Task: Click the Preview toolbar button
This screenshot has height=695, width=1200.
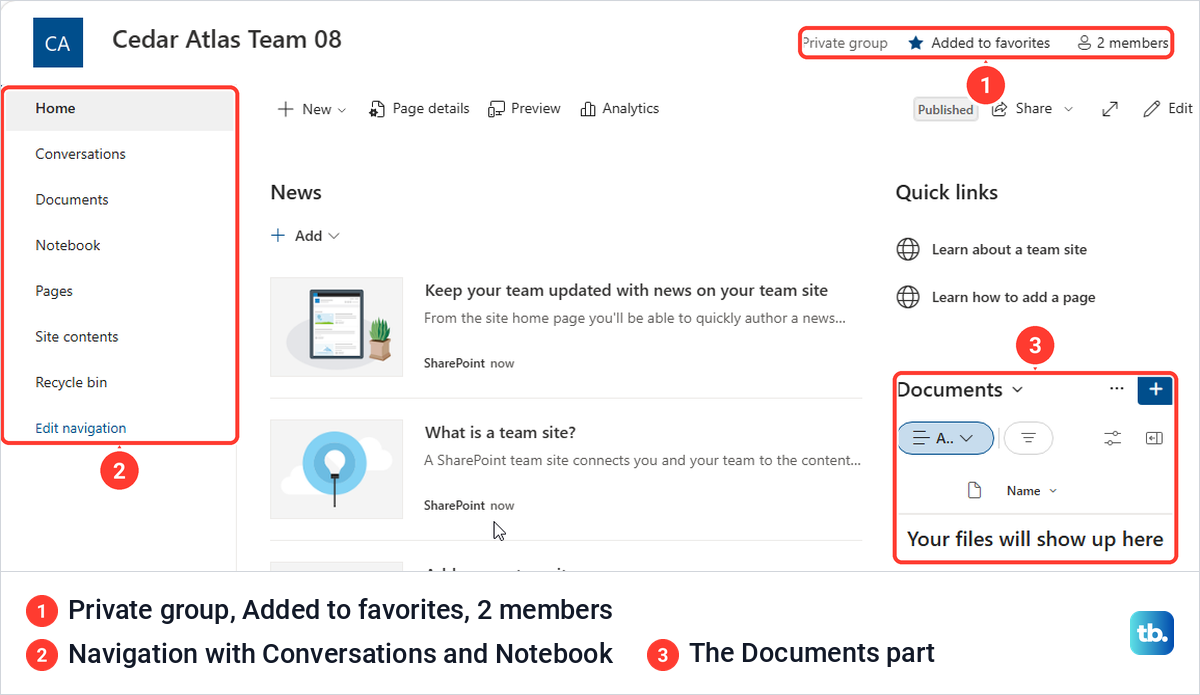Action: (x=524, y=109)
